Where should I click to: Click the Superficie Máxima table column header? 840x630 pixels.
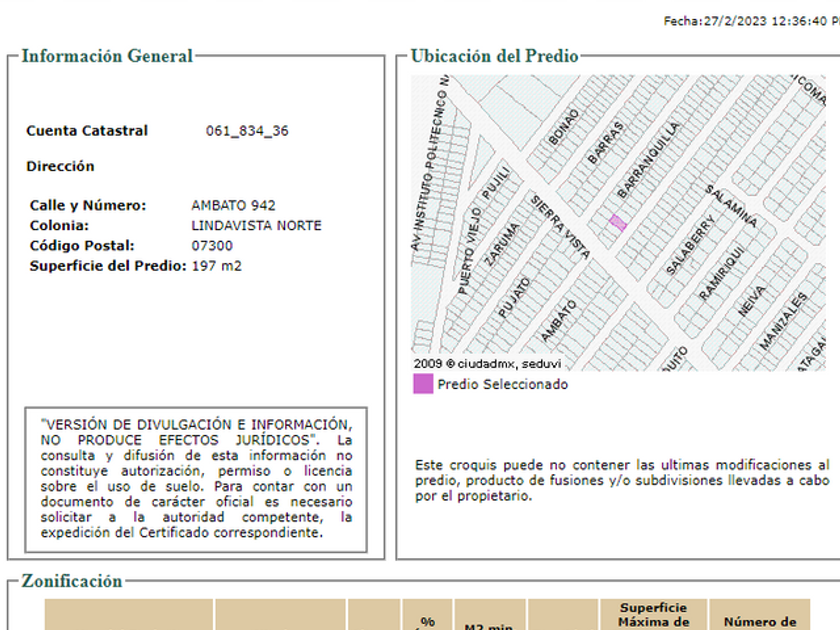(x=654, y=615)
